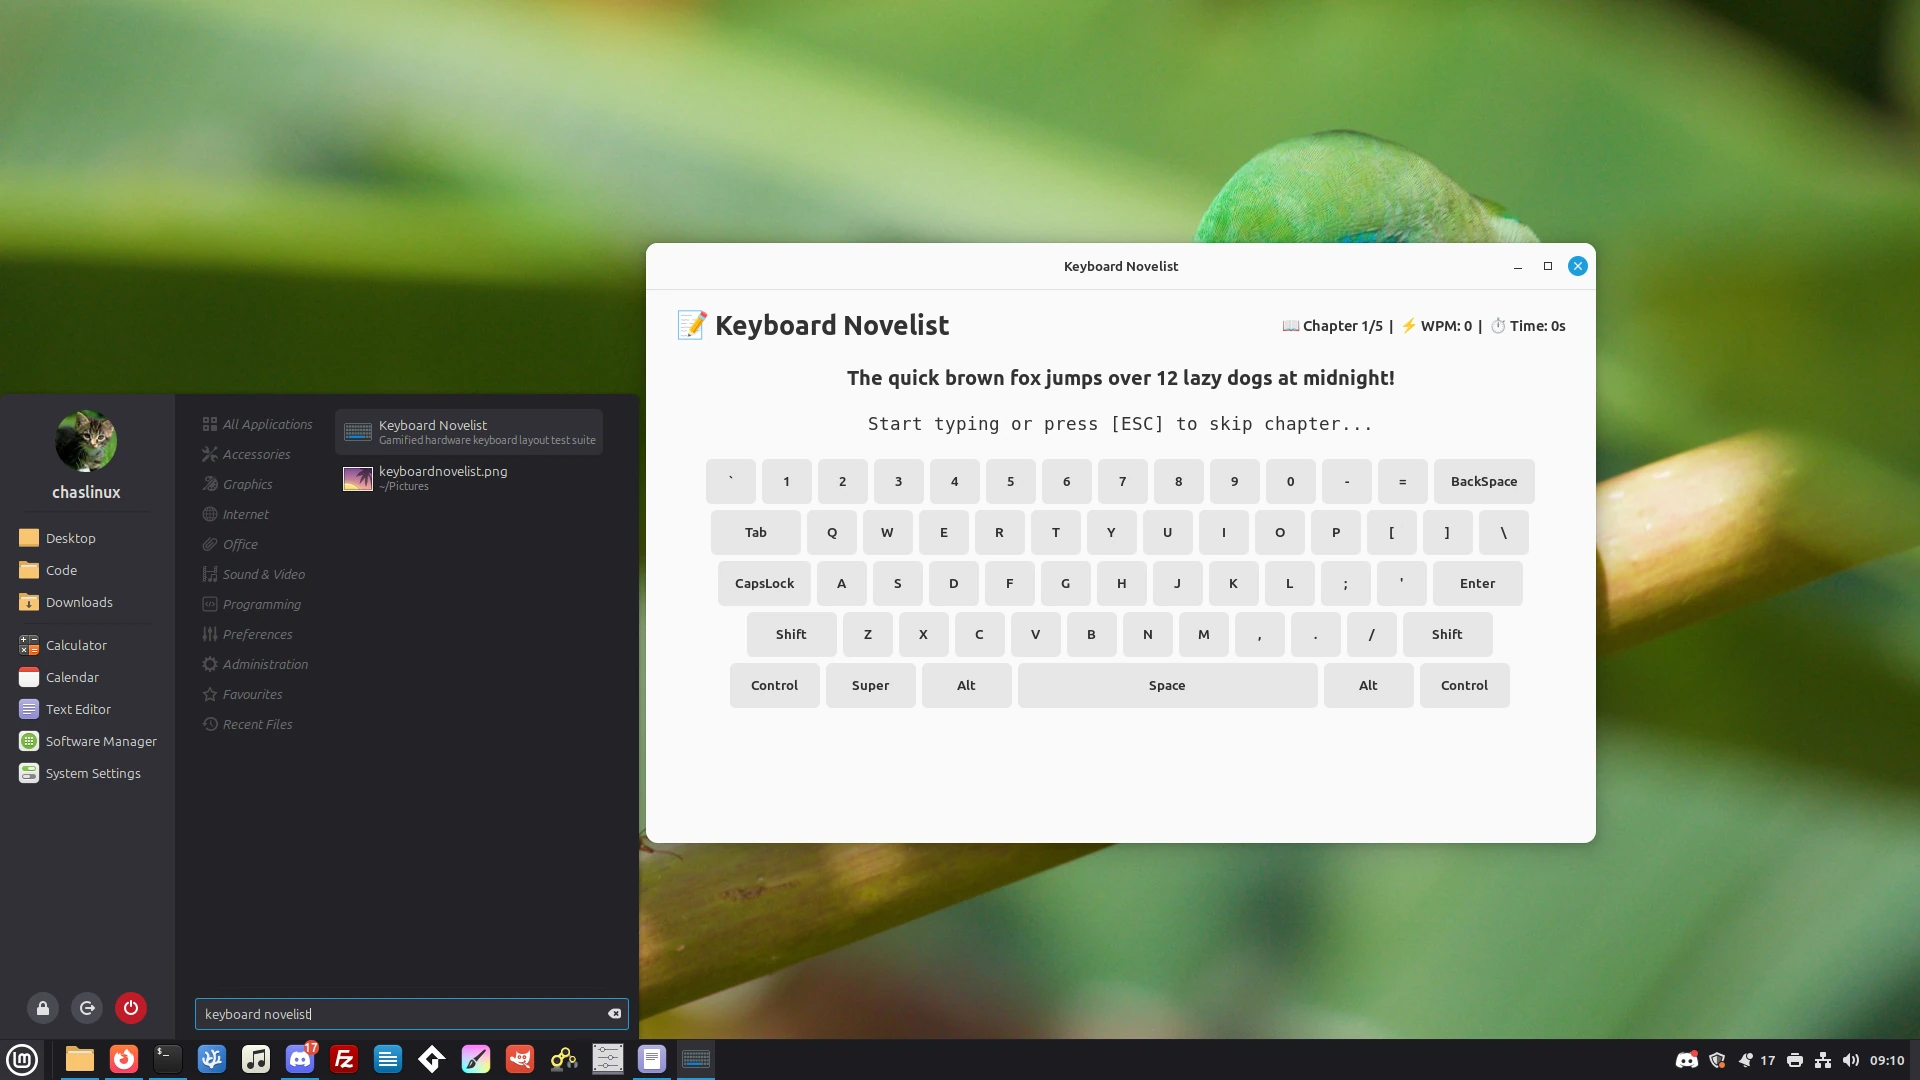The height and width of the screenshot is (1080, 1920).
Task: Click the Super key
Action: (871, 686)
